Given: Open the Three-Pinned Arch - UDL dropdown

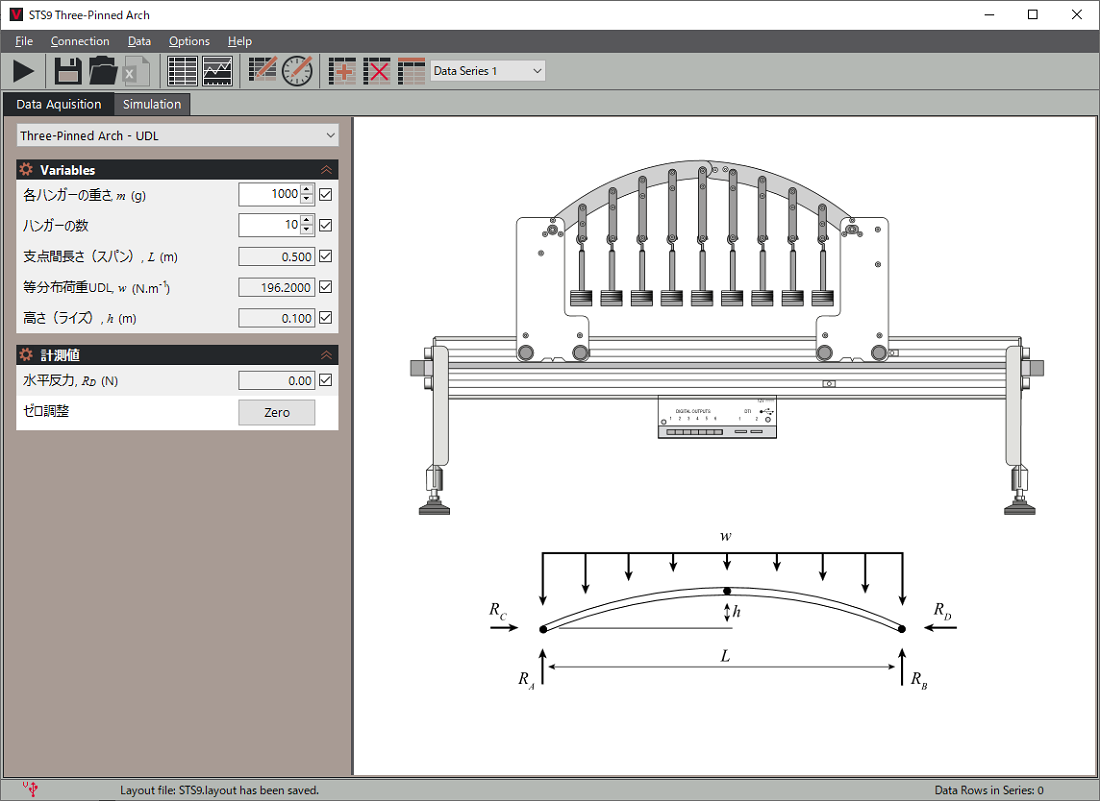Looking at the screenshot, I should coord(177,135).
